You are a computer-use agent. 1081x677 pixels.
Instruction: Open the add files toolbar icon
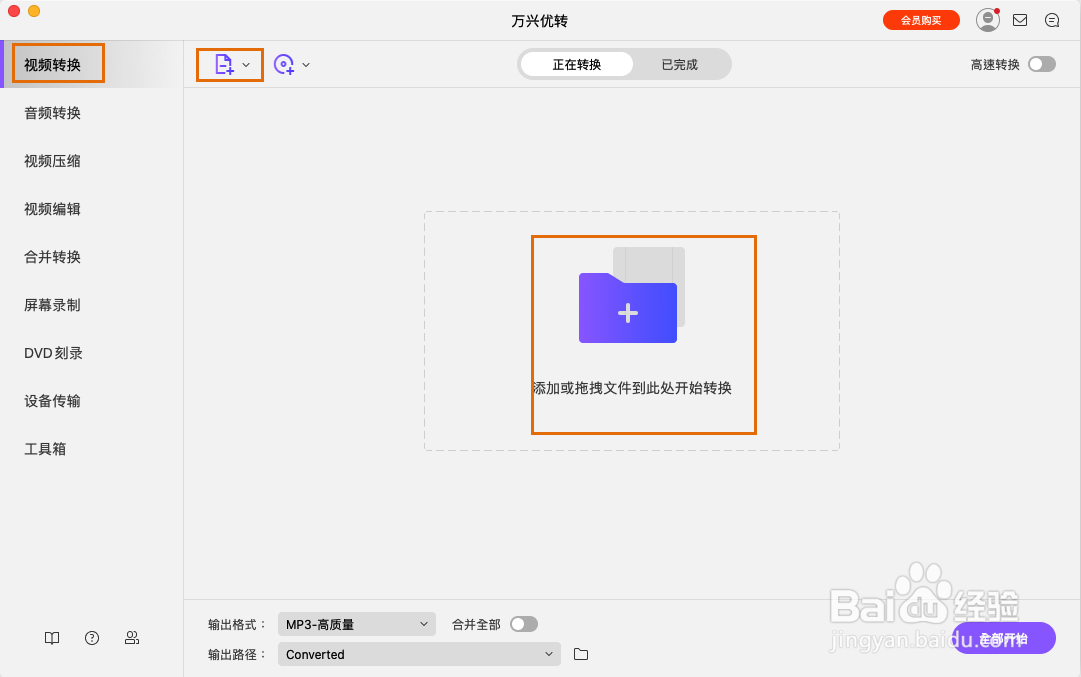pos(223,64)
